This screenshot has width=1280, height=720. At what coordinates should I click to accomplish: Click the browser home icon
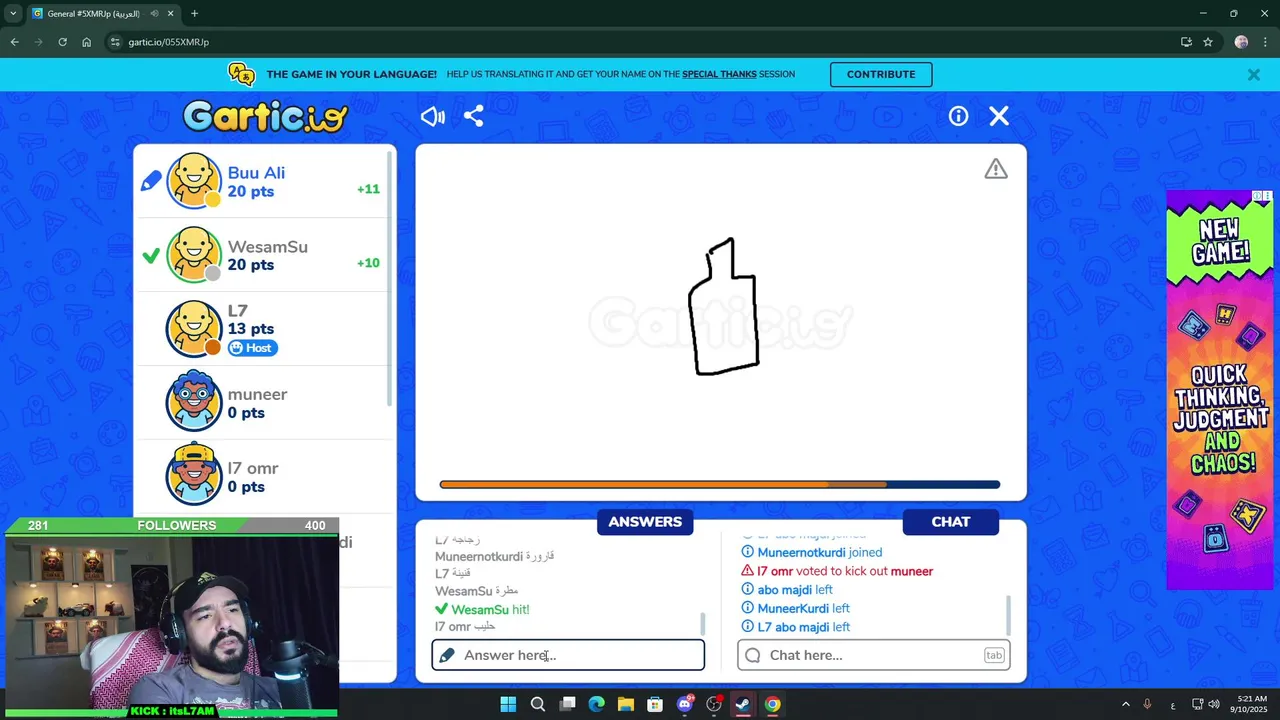87,42
